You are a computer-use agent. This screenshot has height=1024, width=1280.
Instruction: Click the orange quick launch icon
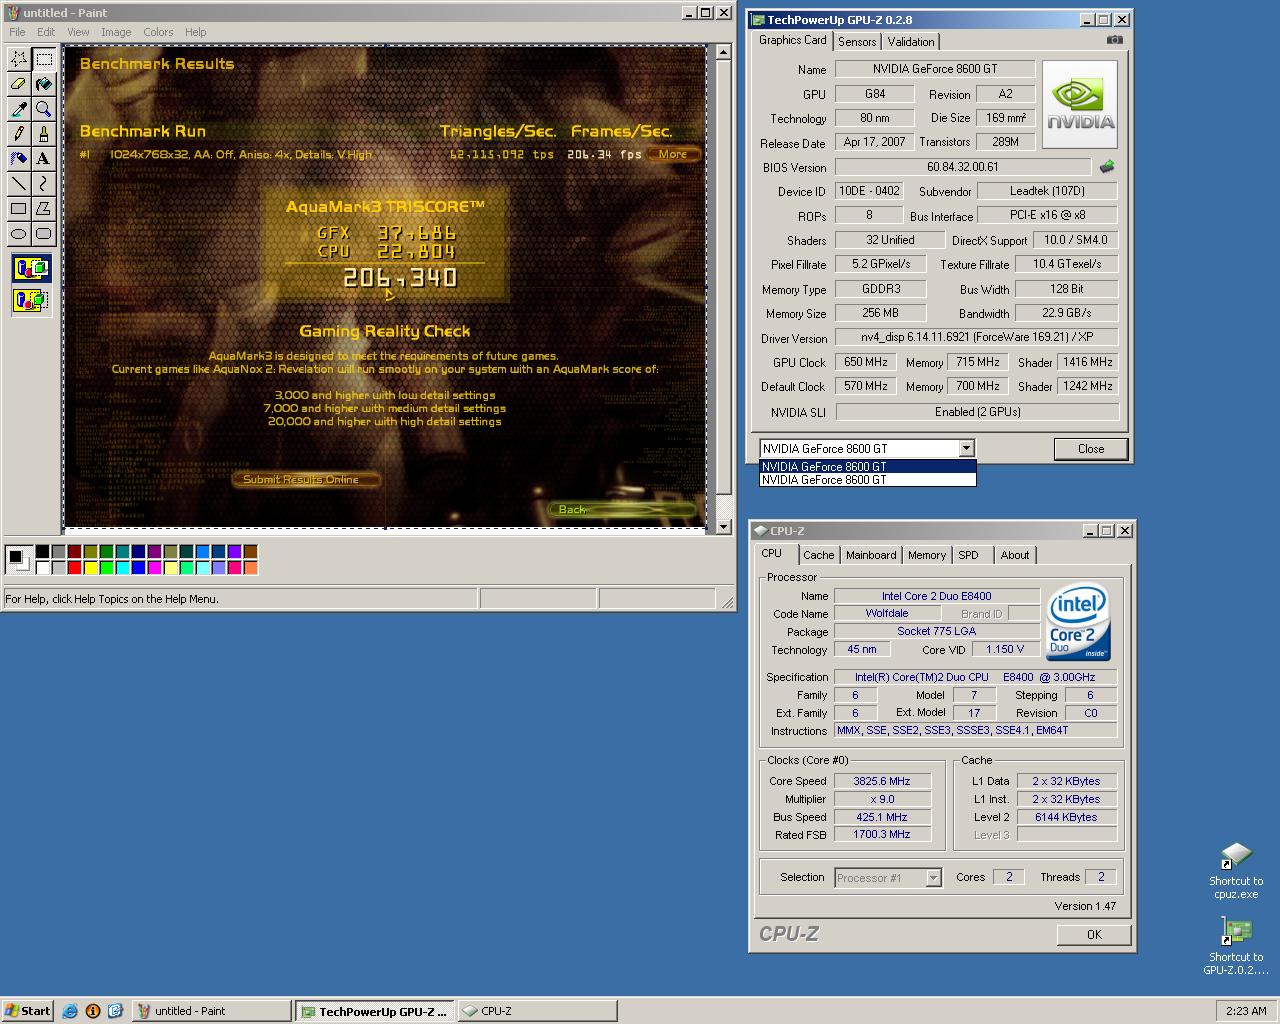[x=93, y=1011]
